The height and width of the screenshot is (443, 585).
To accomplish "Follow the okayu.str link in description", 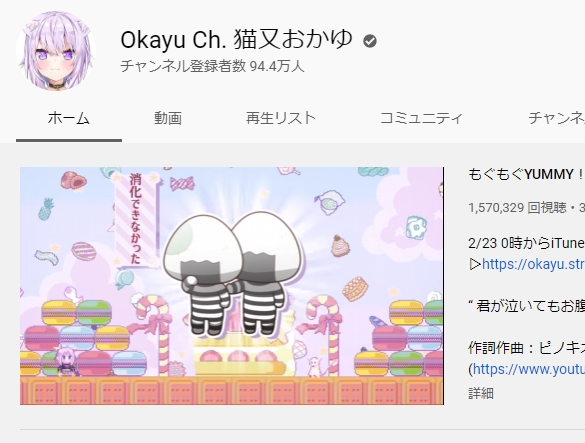I will (533, 264).
